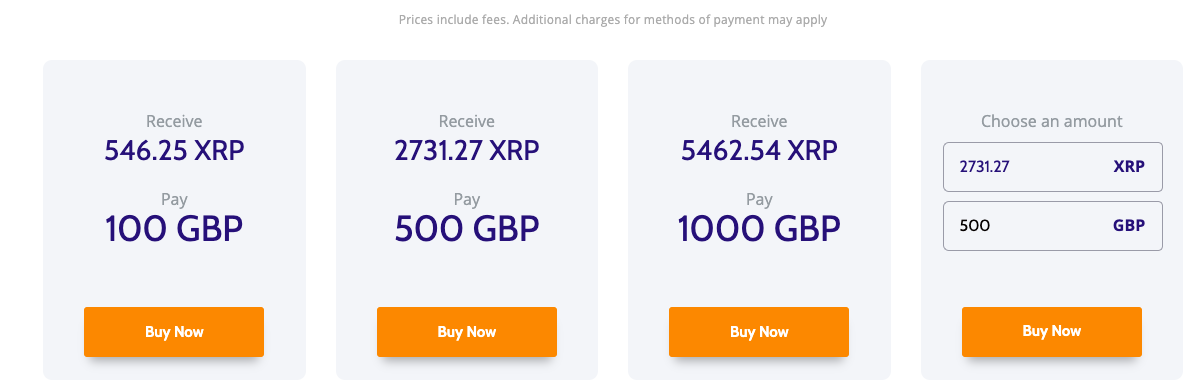Click the GBP currency label in input
The height and width of the screenshot is (390, 1195).
click(x=1129, y=225)
